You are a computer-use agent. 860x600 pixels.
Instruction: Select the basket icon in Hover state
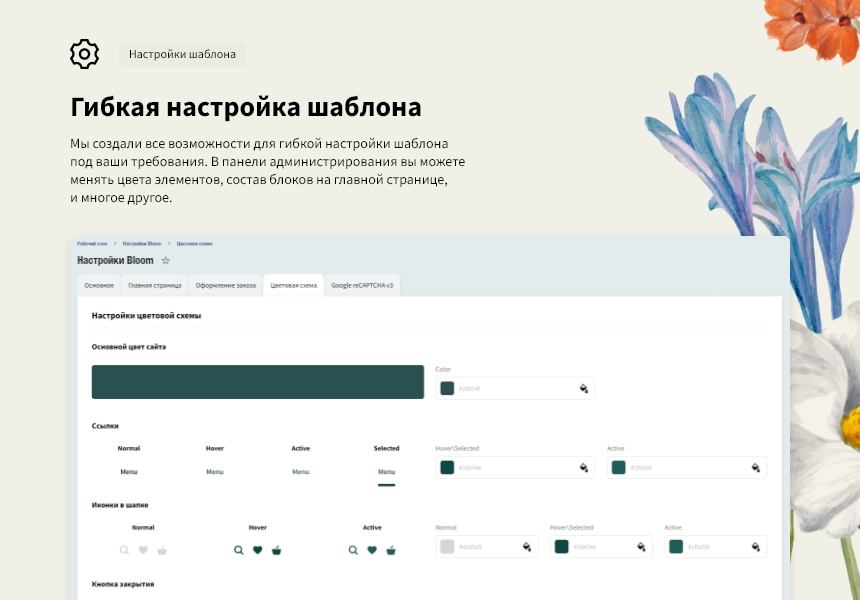tap(278, 550)
